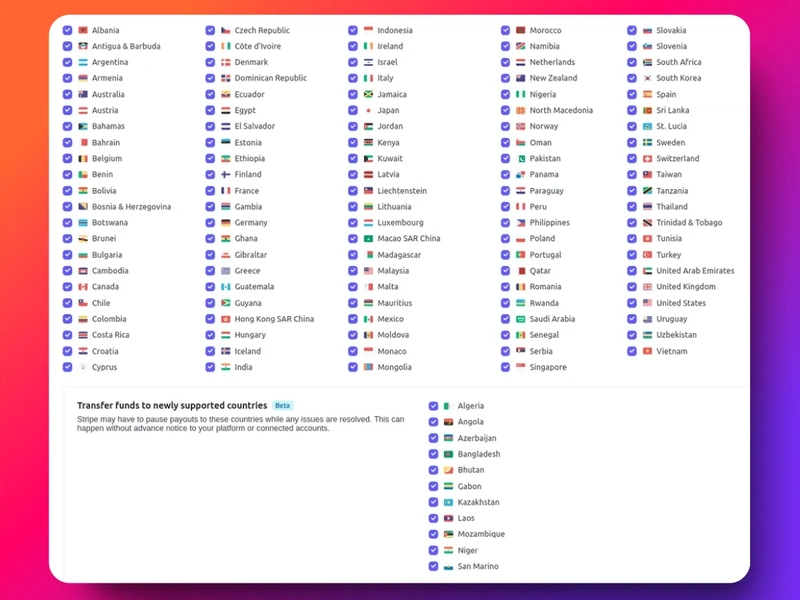Click the 'Stripe may have to pause payouts' description

point(241,423)
